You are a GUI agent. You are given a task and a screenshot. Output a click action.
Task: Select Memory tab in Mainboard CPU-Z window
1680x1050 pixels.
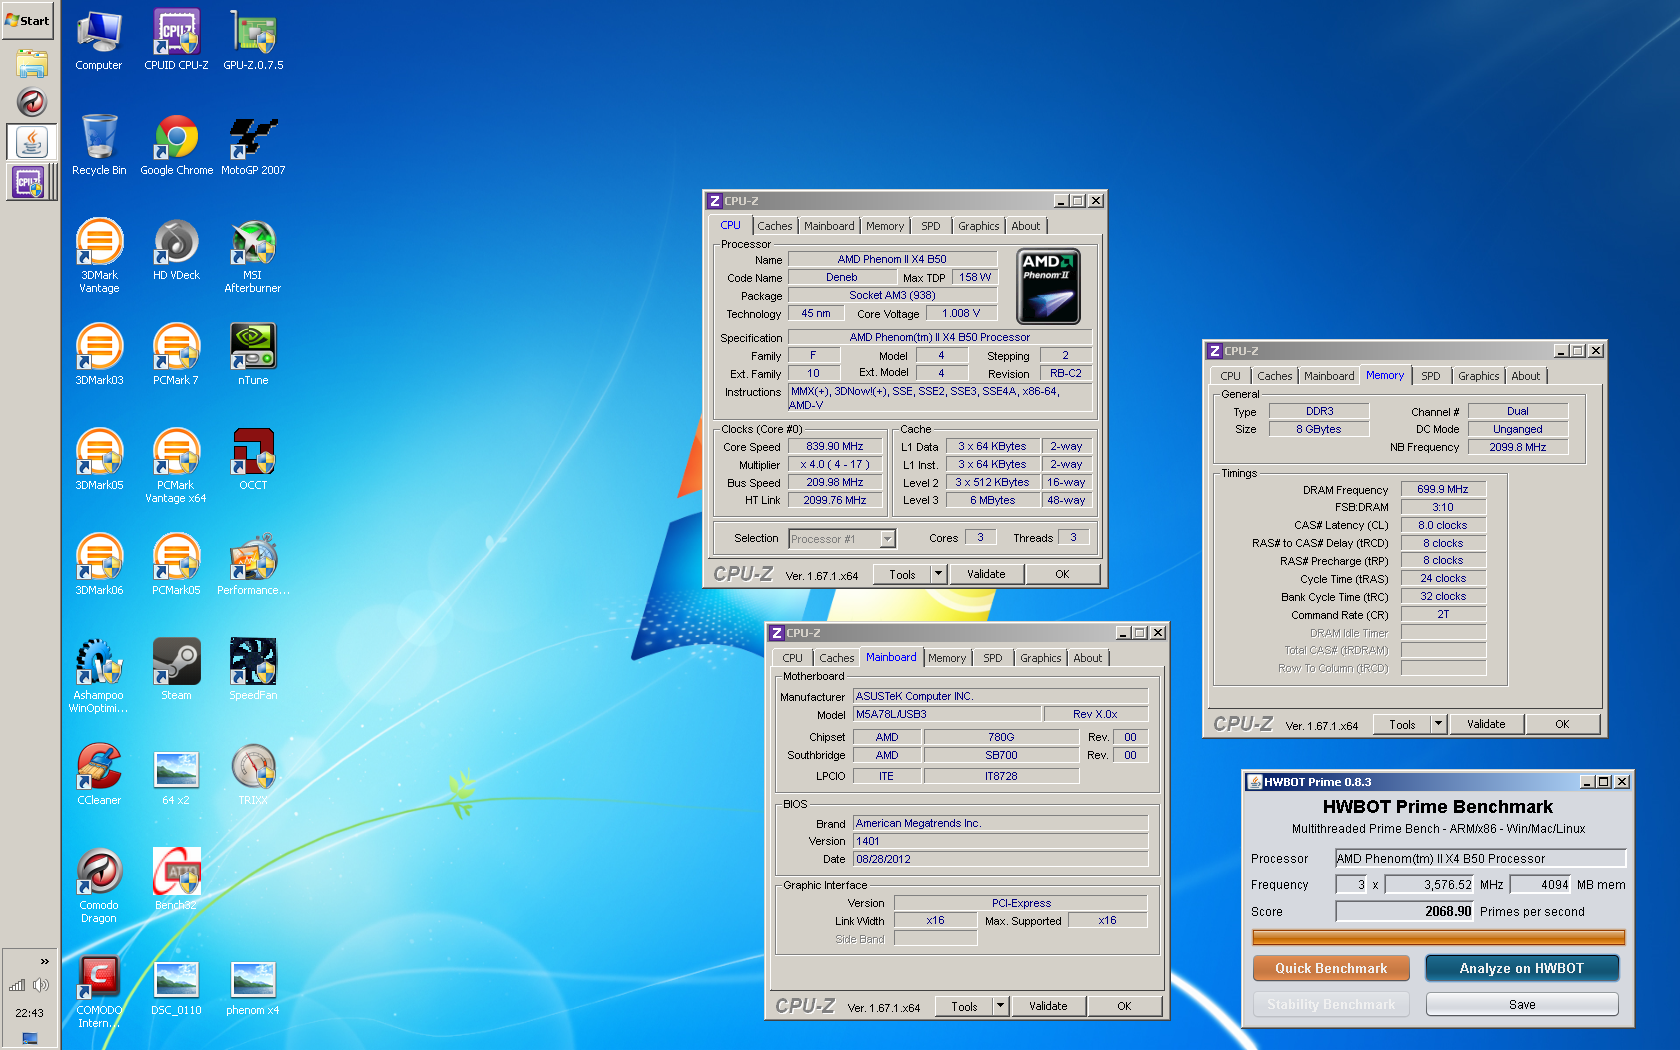point(946,658)
